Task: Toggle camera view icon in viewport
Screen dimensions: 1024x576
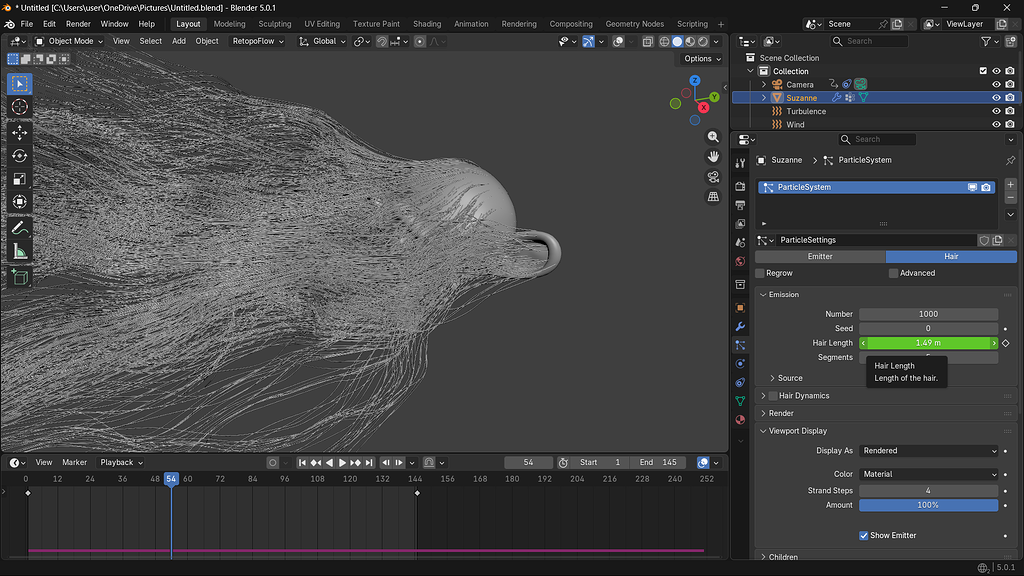Action: coord(713,177)
